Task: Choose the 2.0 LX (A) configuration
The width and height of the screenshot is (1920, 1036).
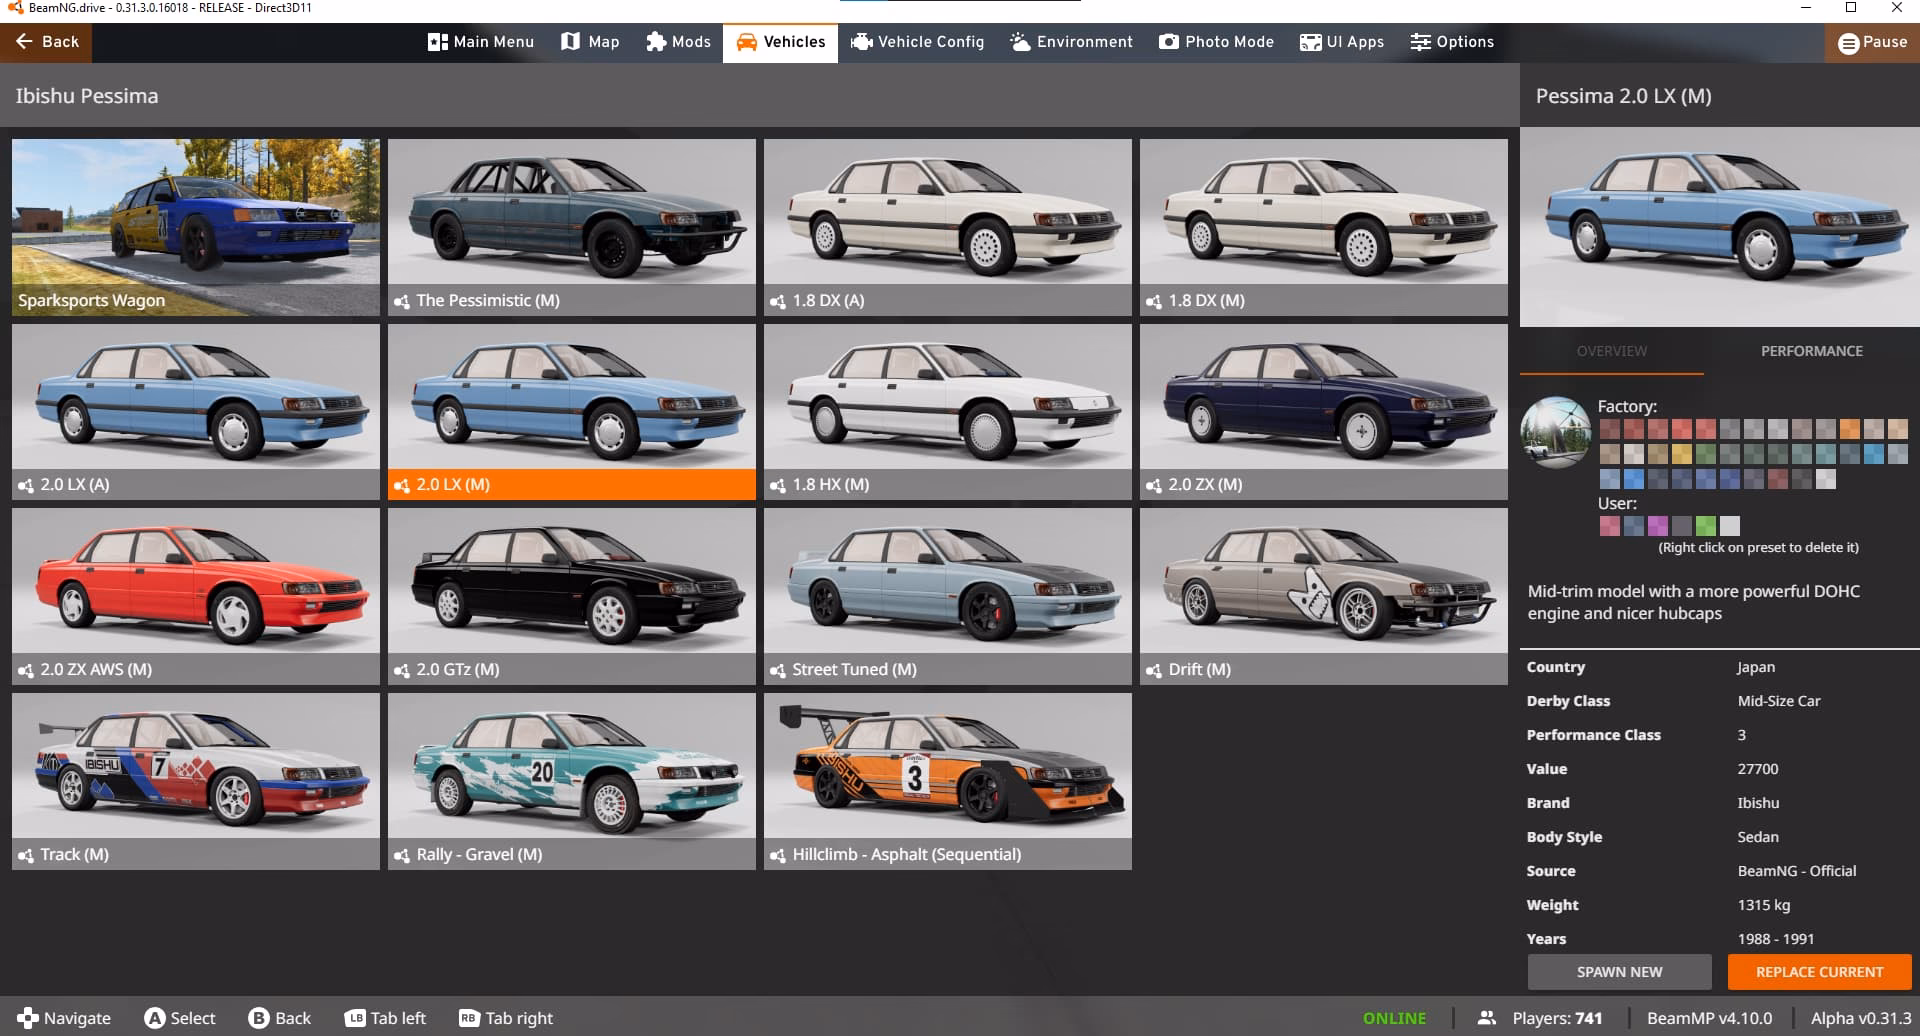Action: [196, 412]
